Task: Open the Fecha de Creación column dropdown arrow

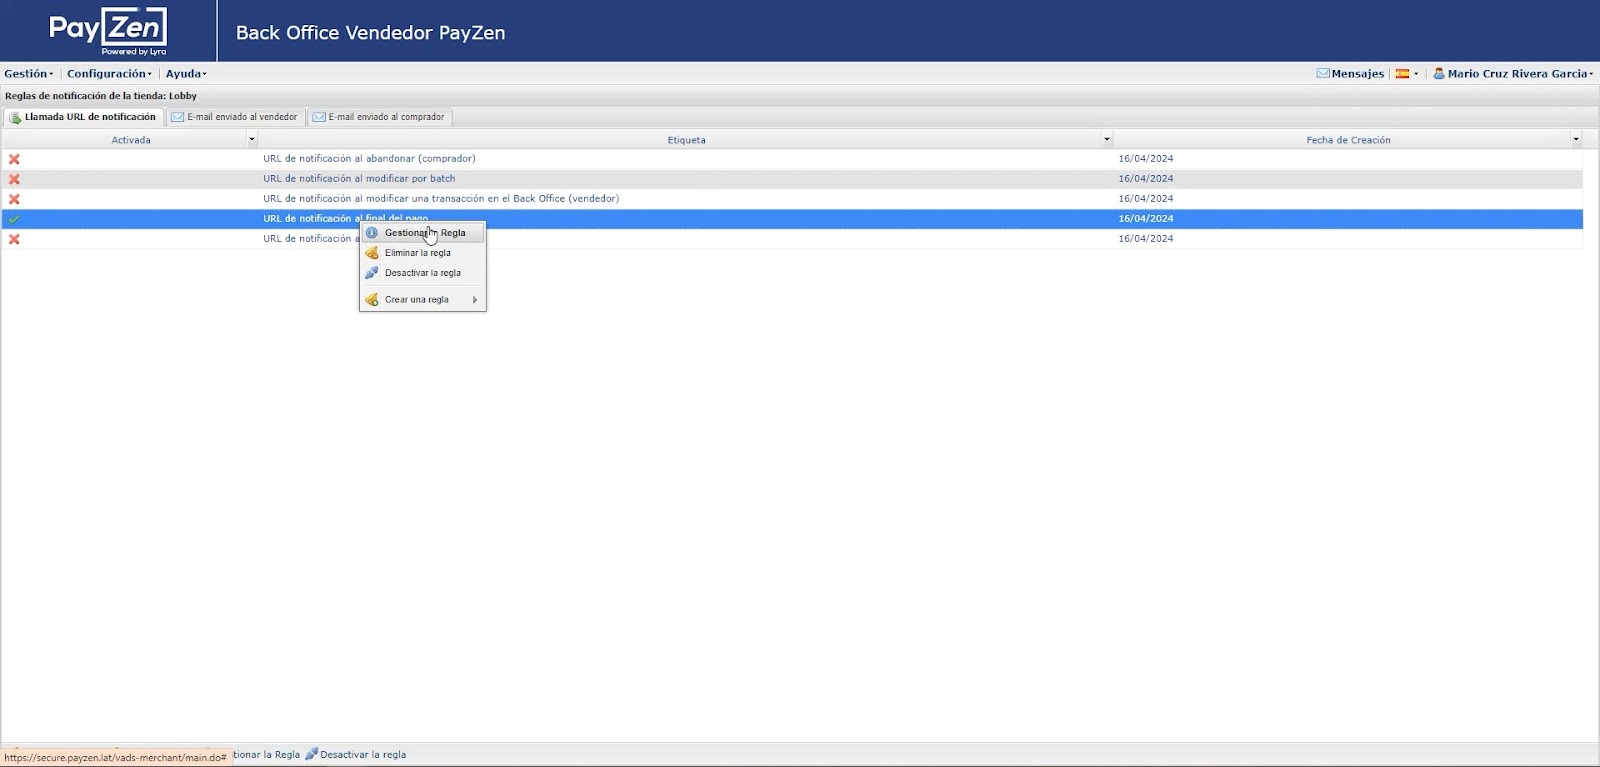Action: [1576, 140]
